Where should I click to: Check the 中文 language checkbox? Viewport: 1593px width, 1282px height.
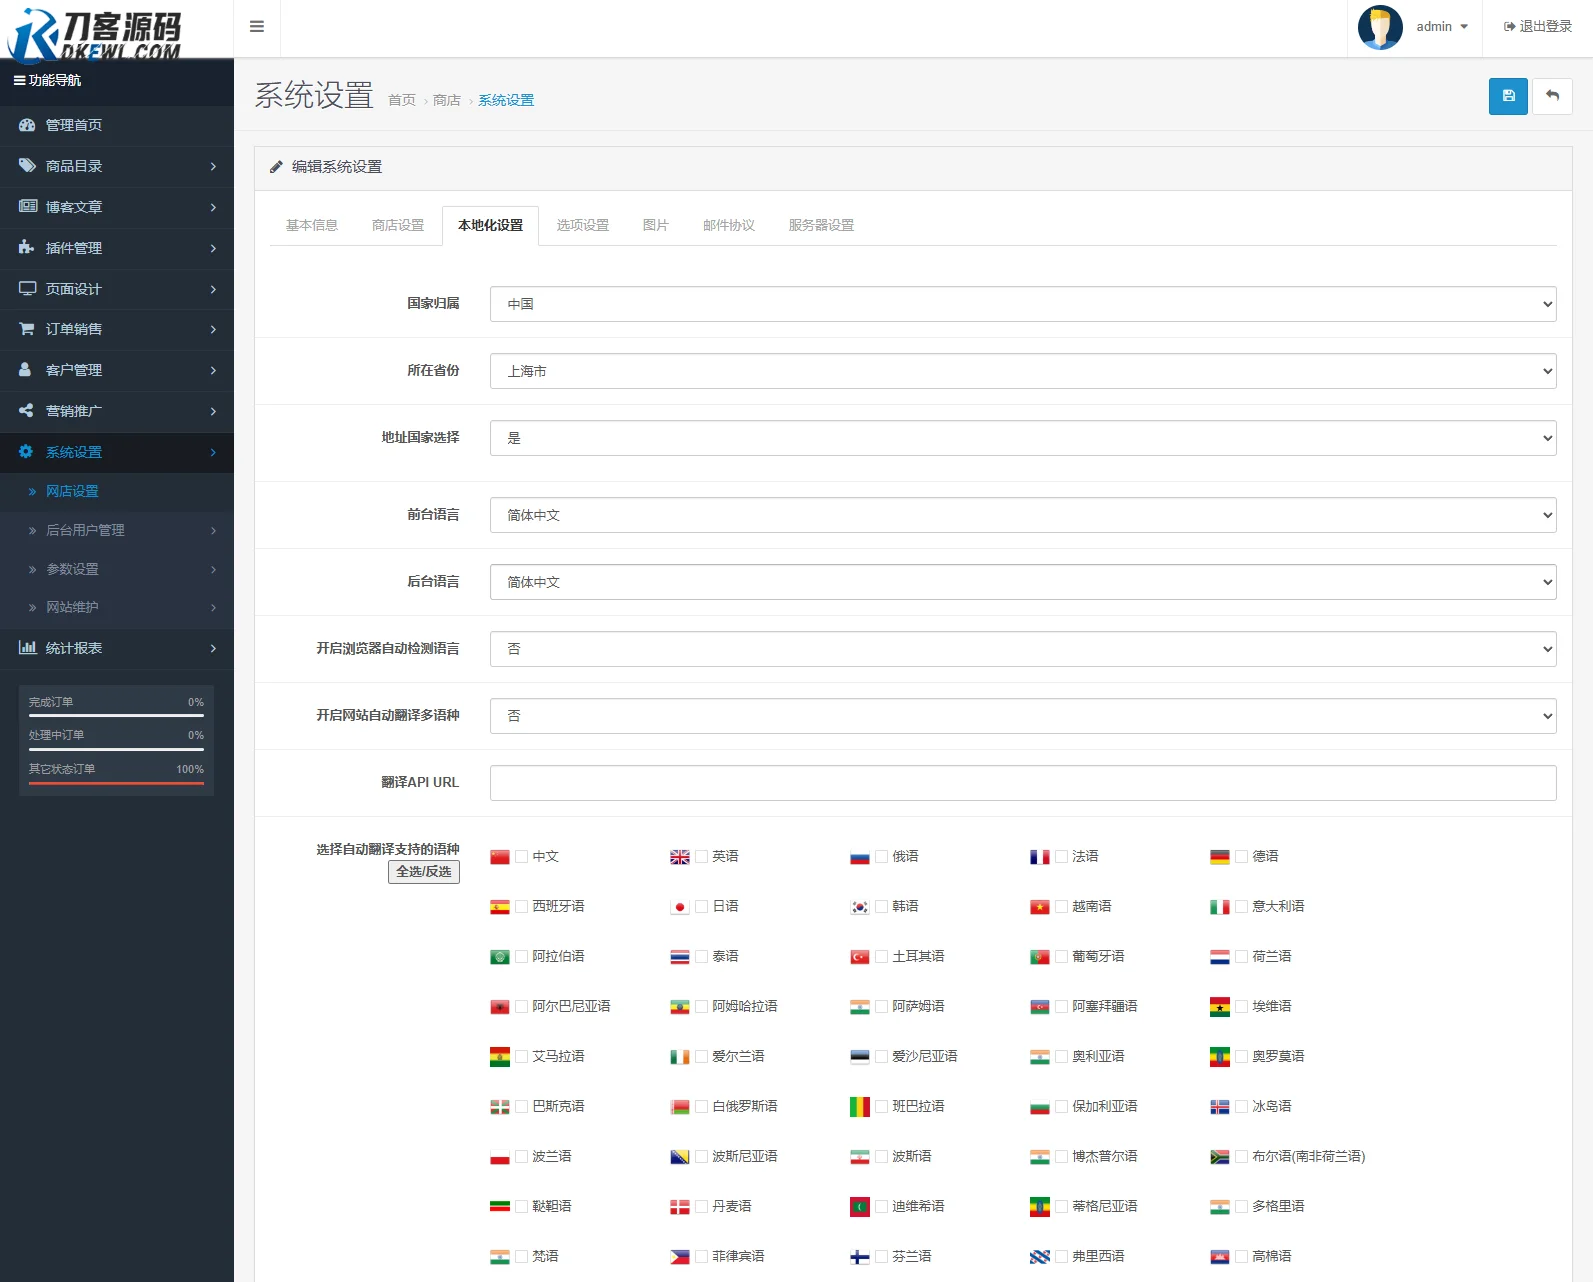(x=521, y=857)
